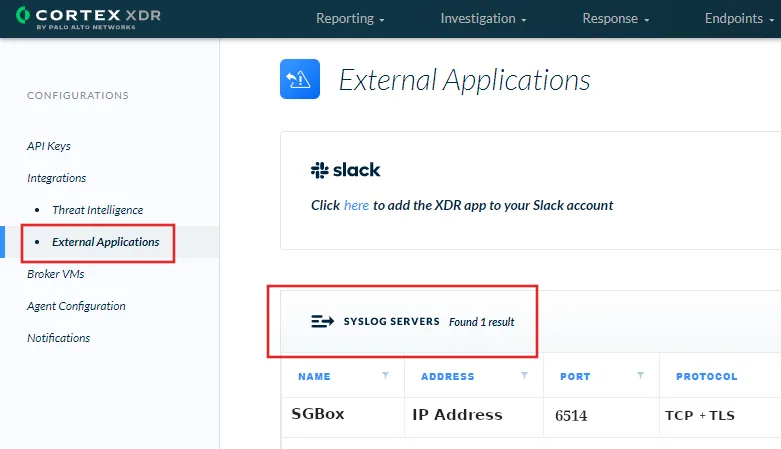Click the 'Found 1 result' text
This screenshot has height=449, width=781.
point(482,322)
